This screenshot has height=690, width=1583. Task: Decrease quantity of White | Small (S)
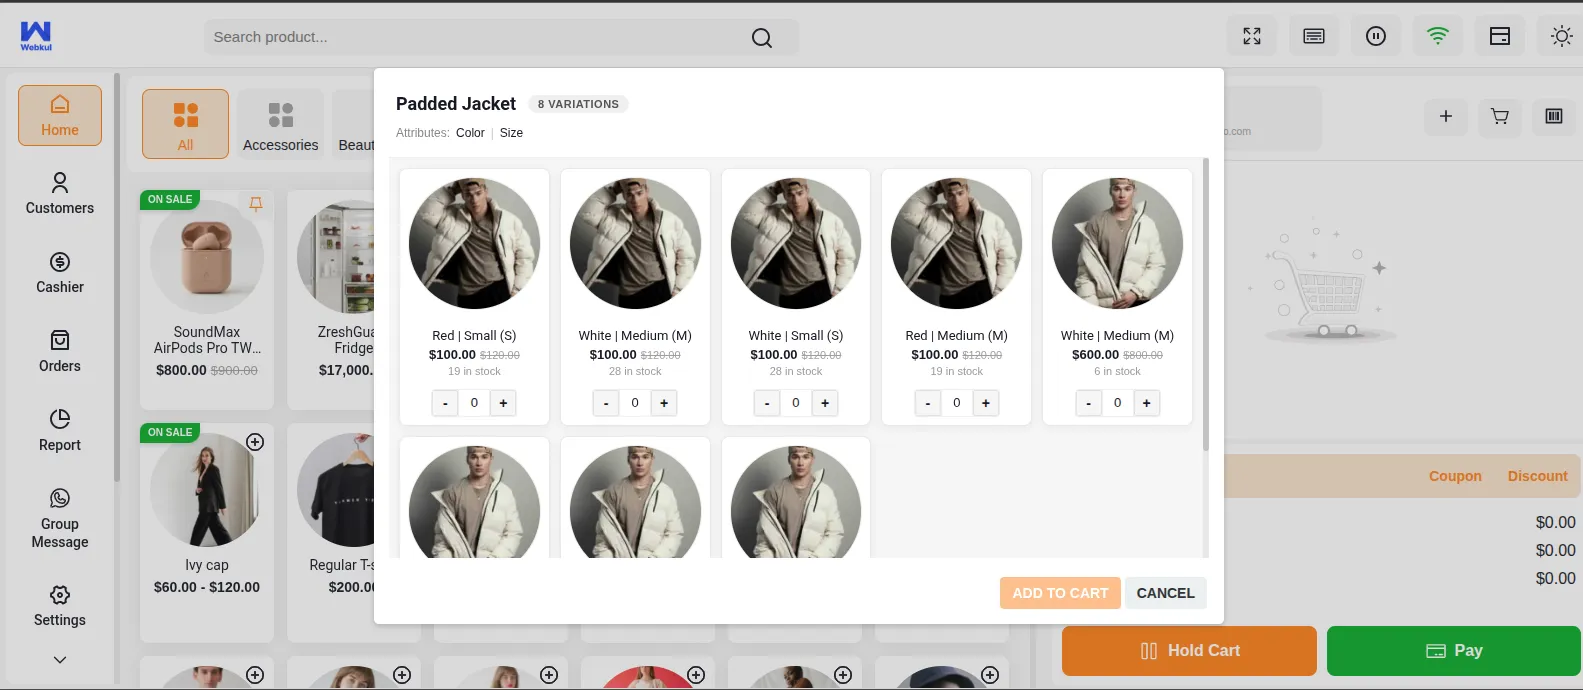[x=767, y=403]
